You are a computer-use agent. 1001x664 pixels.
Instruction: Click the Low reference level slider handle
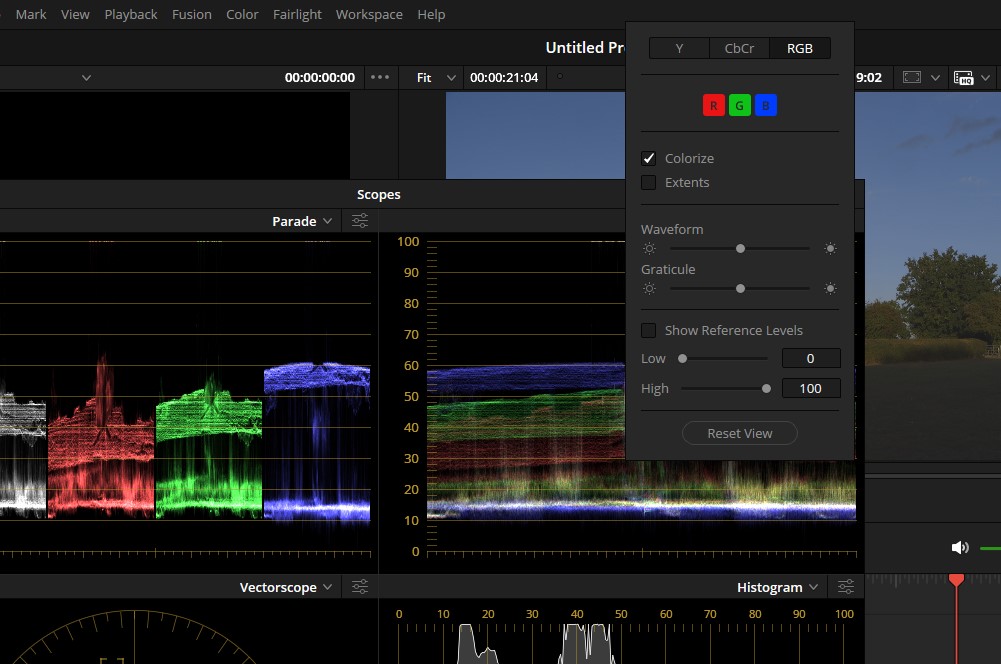click(x=682, y=359)
